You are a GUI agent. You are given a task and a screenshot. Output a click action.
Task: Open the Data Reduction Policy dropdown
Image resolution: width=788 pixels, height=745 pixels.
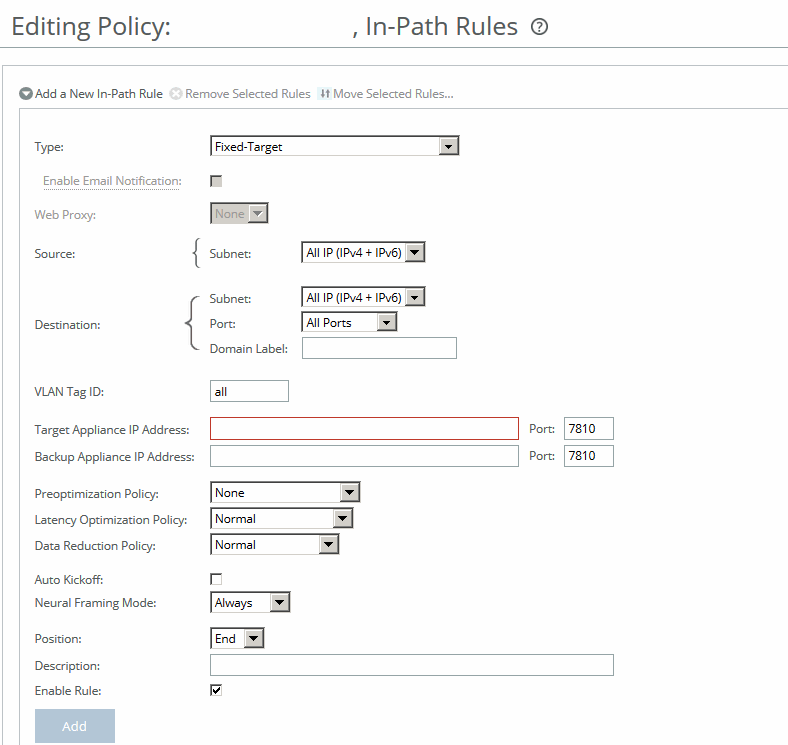point(275,545)
